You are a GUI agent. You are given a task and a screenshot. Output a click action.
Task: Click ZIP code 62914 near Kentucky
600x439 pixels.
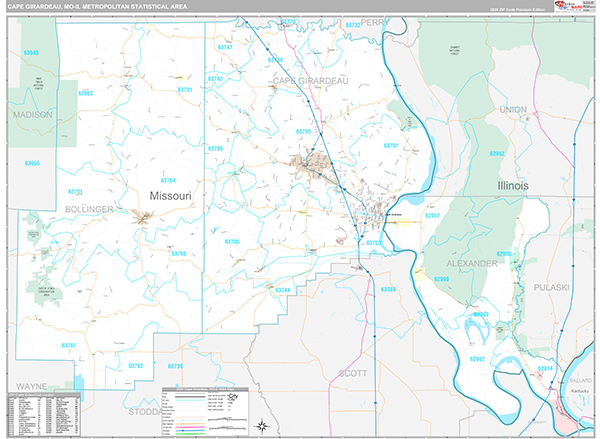[545, 368]
